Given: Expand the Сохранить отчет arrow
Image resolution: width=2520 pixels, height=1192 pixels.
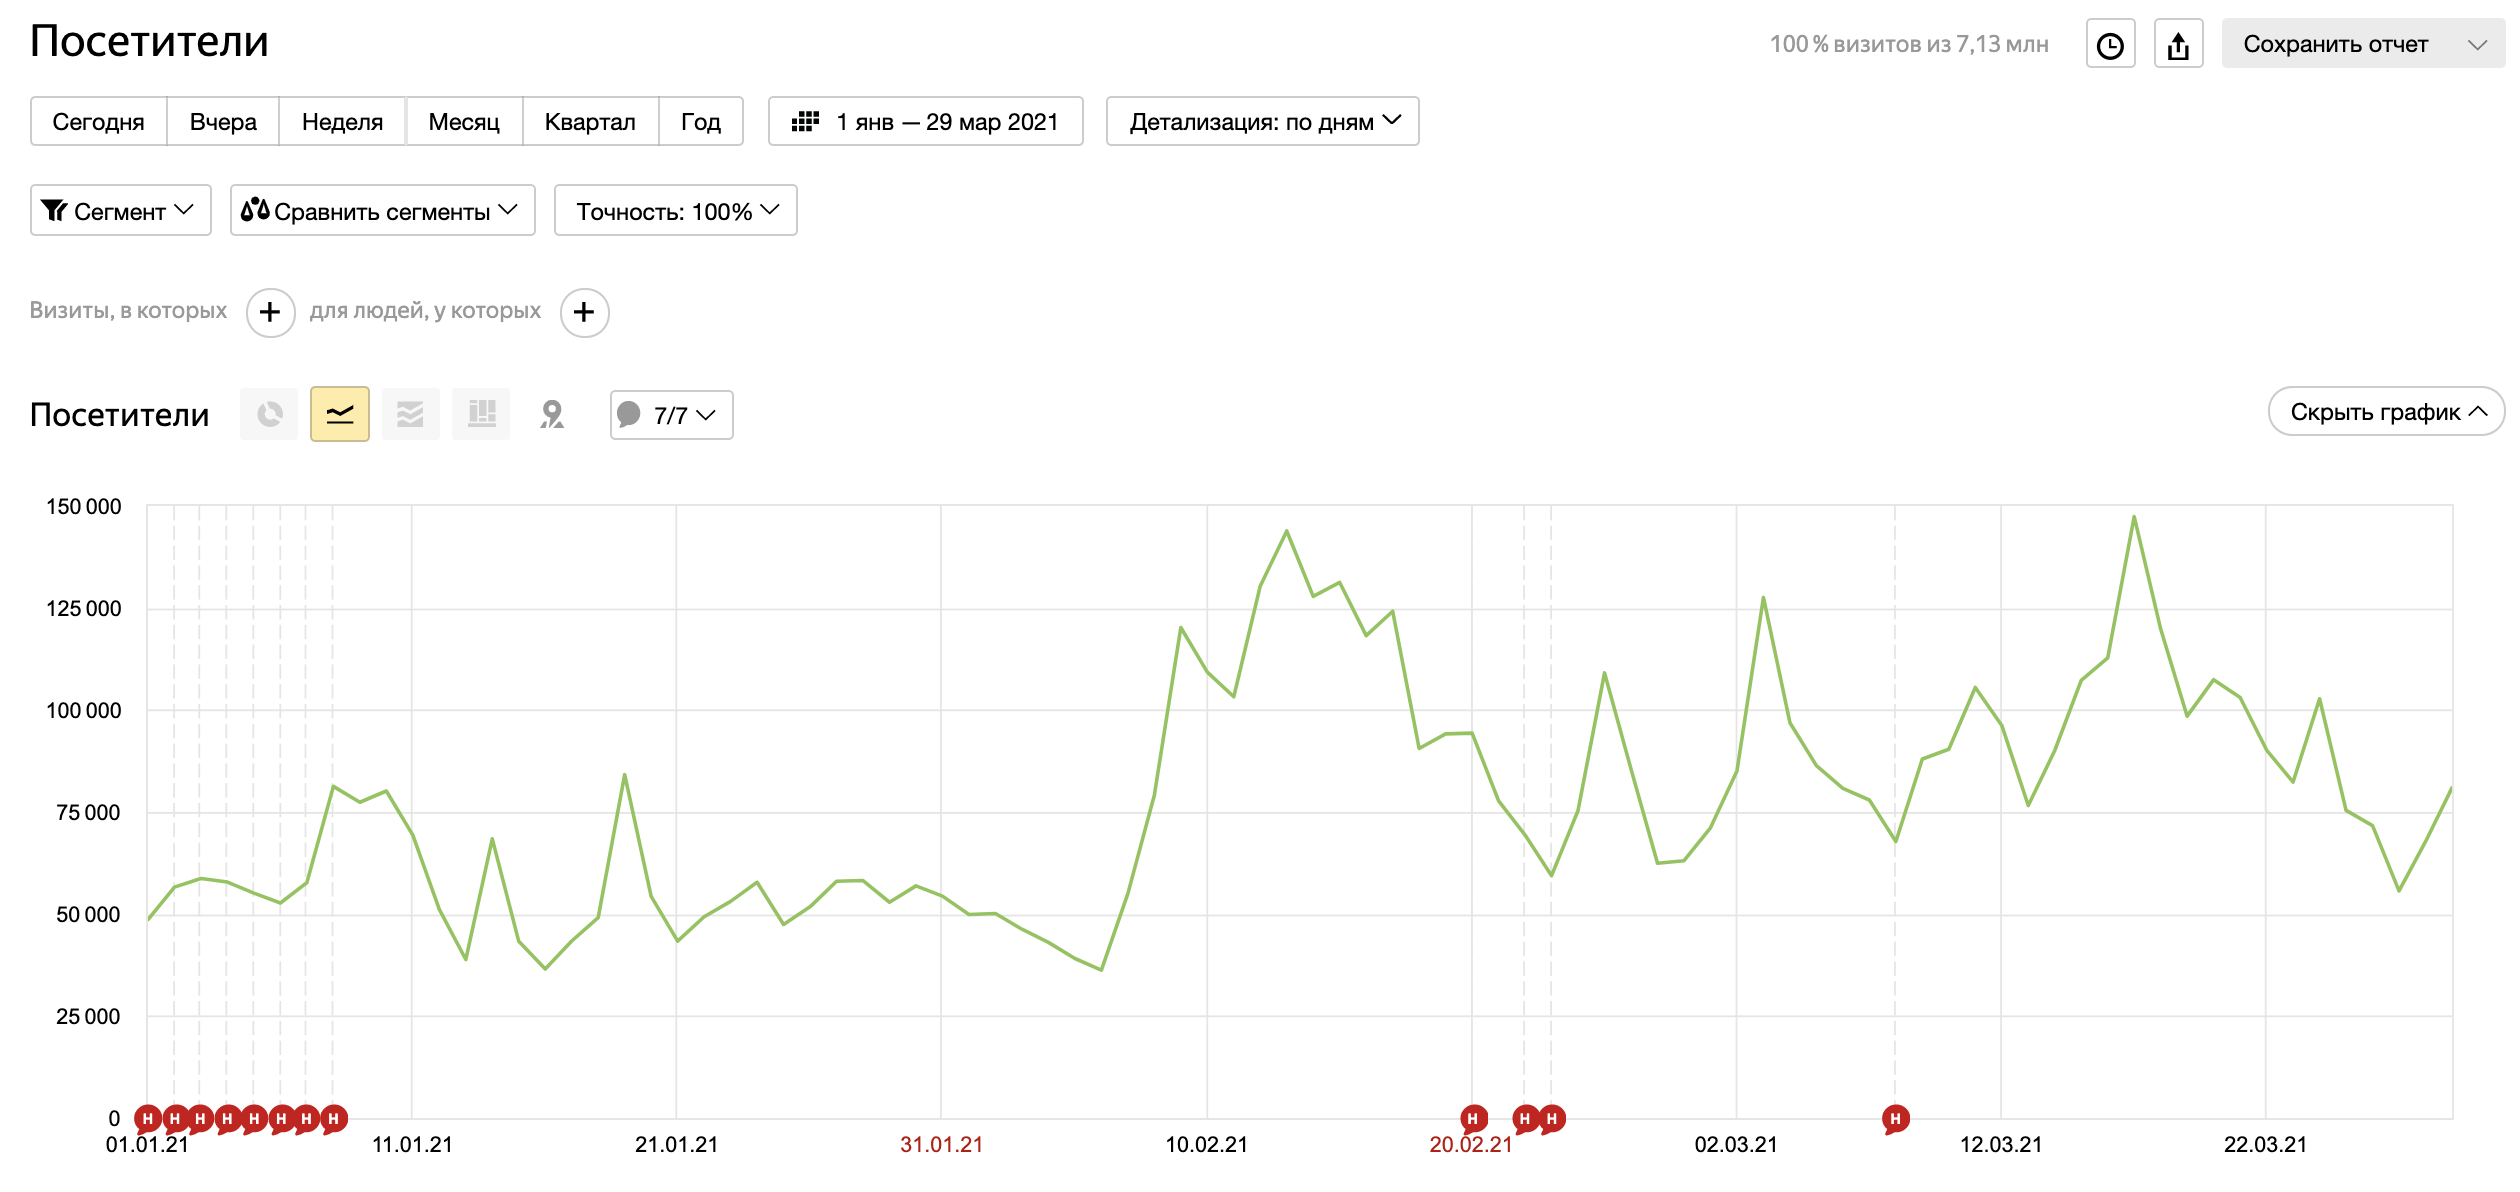Looking at the screenshot, I should pyautogui.click(x=2477, y=44).
